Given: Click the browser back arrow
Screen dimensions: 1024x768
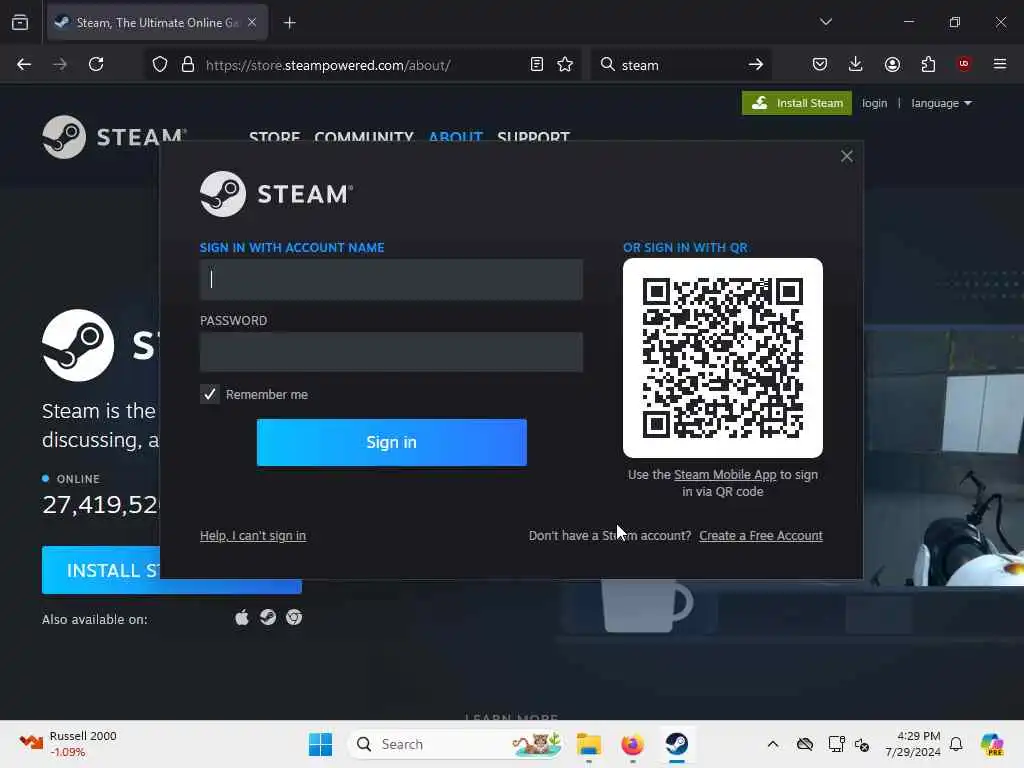Looking at the screenshot, I should pyautogui.click(x=24, y=64).
